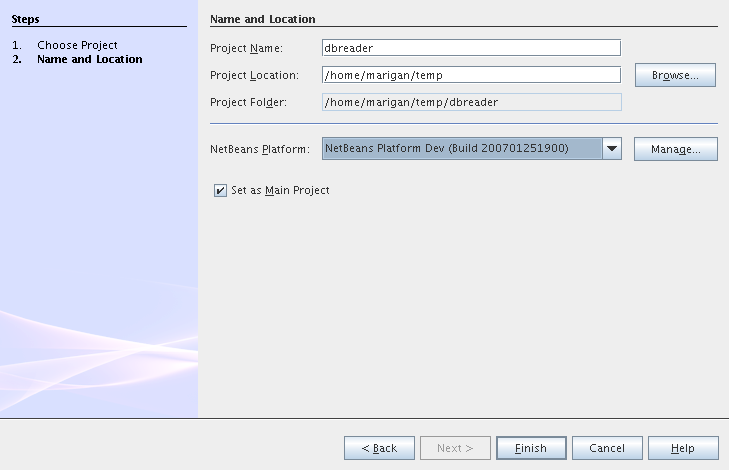
Task: Click the 'Set as Main Project' label text
Action: pos(280,190)
